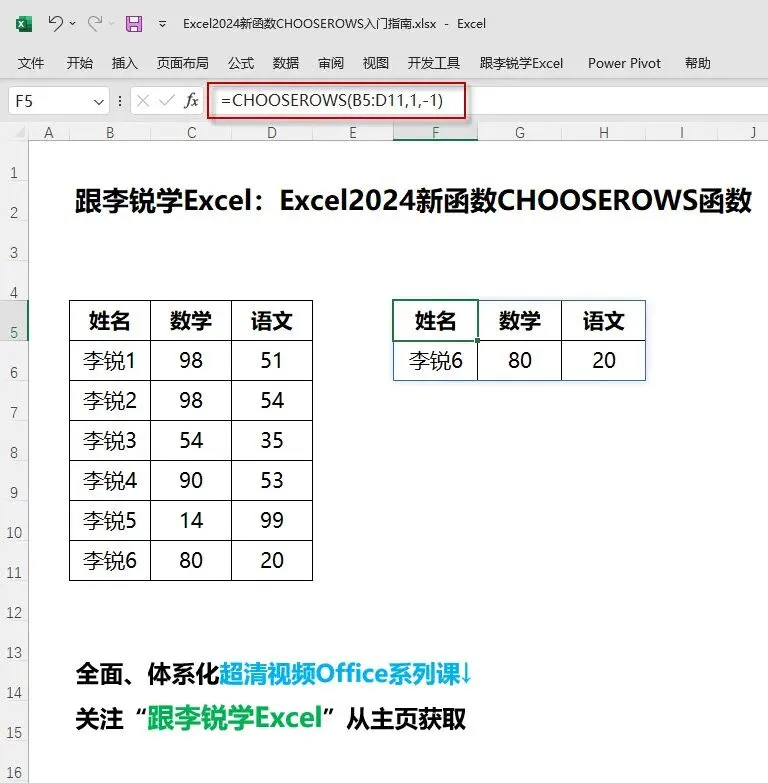Click the CHOOSEROWS formula in formula bar
768x783 pixels.
[x=332, y=100]
